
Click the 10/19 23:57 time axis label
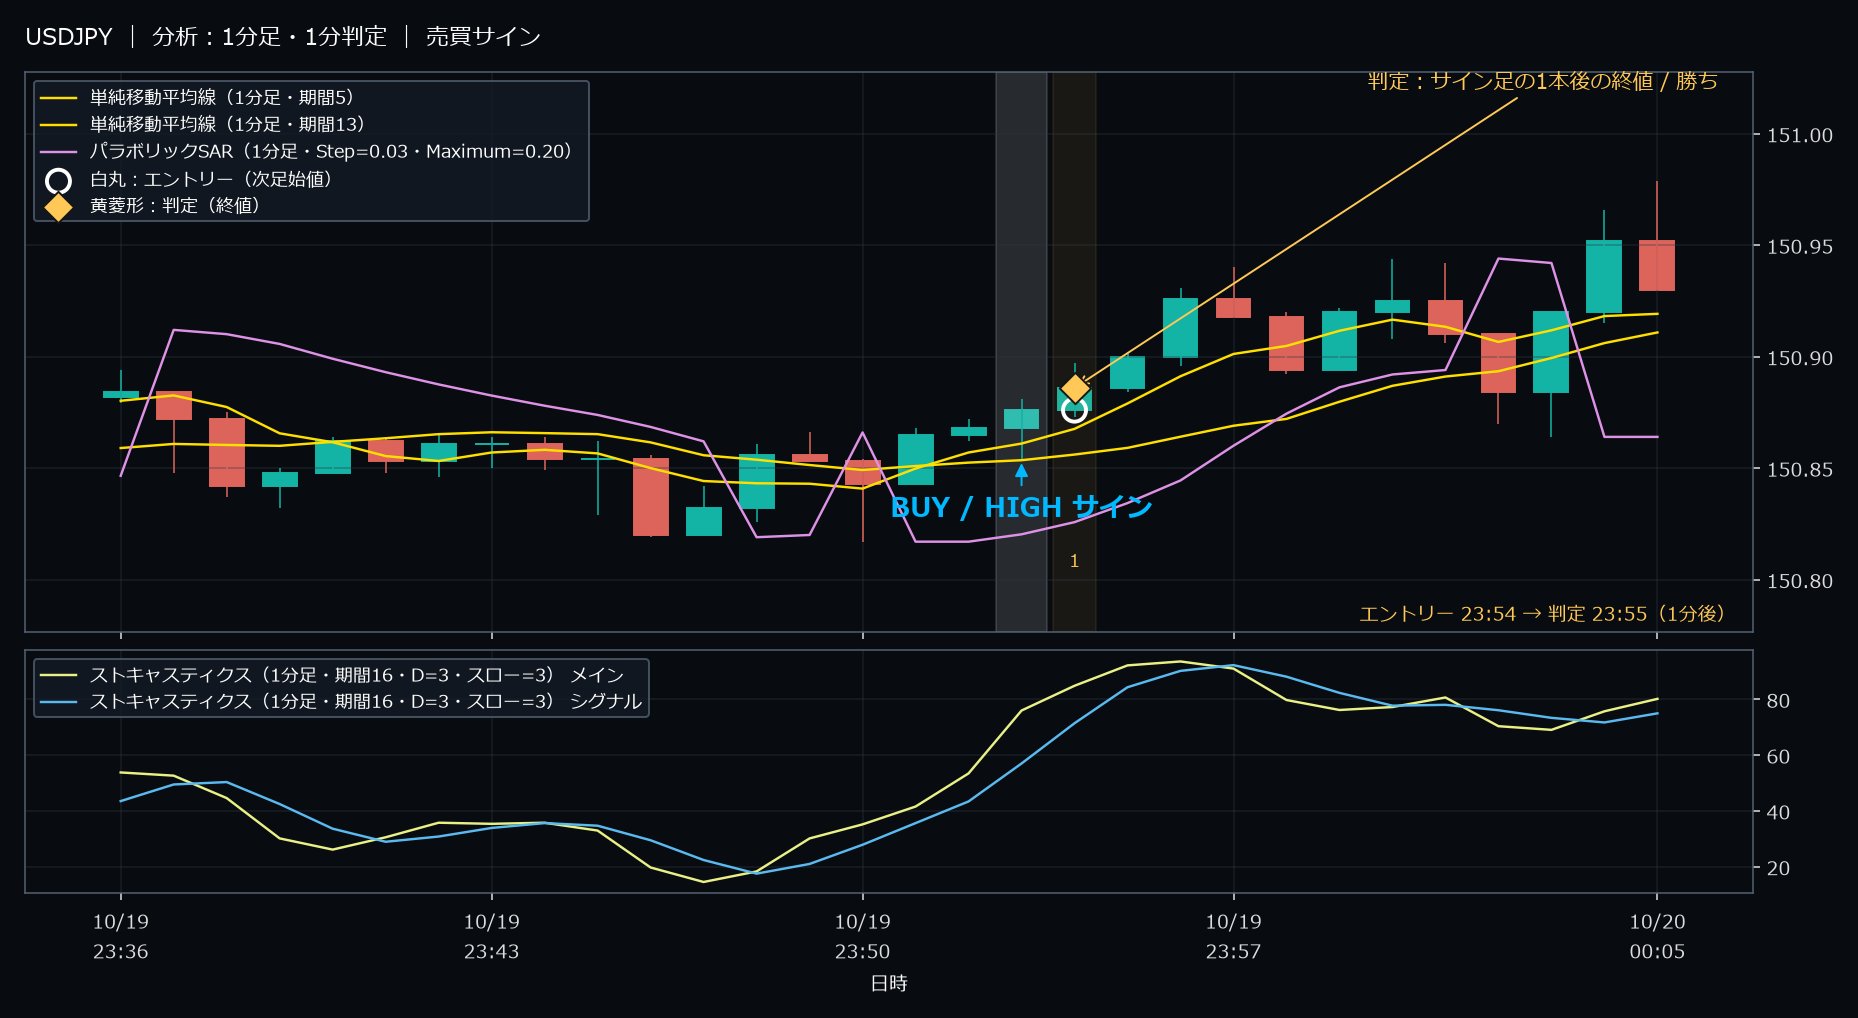coord(1234,937)
